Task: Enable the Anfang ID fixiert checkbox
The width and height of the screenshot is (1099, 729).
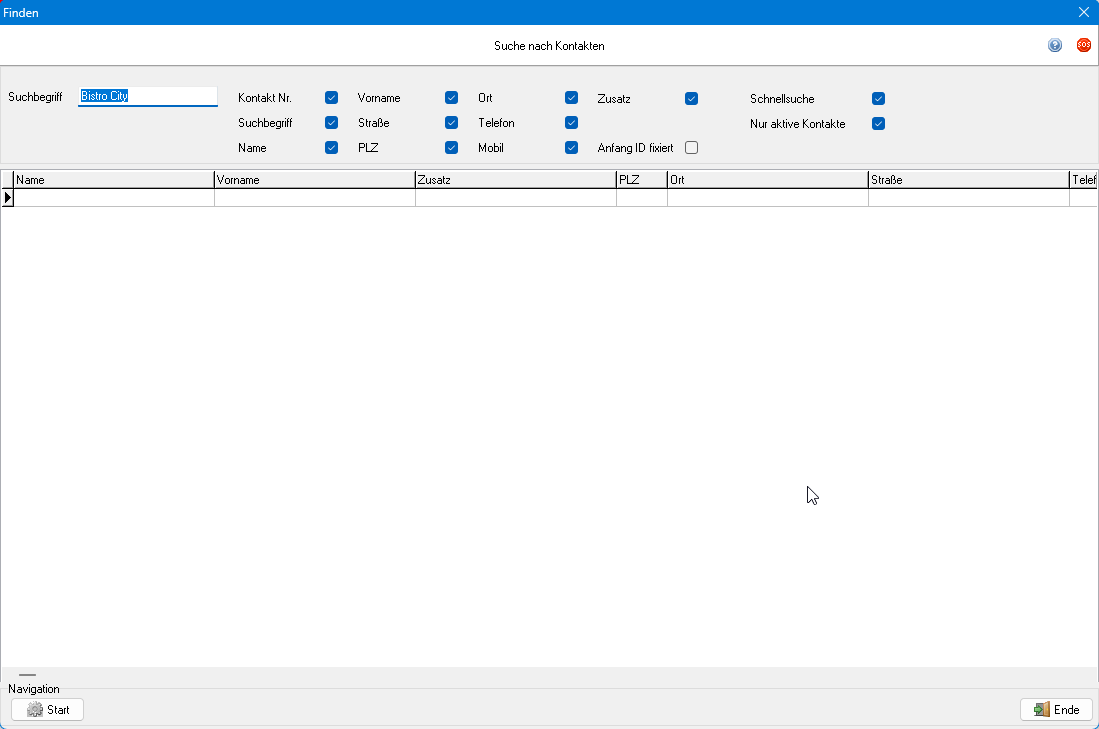Action: click(x=691, y=148)
